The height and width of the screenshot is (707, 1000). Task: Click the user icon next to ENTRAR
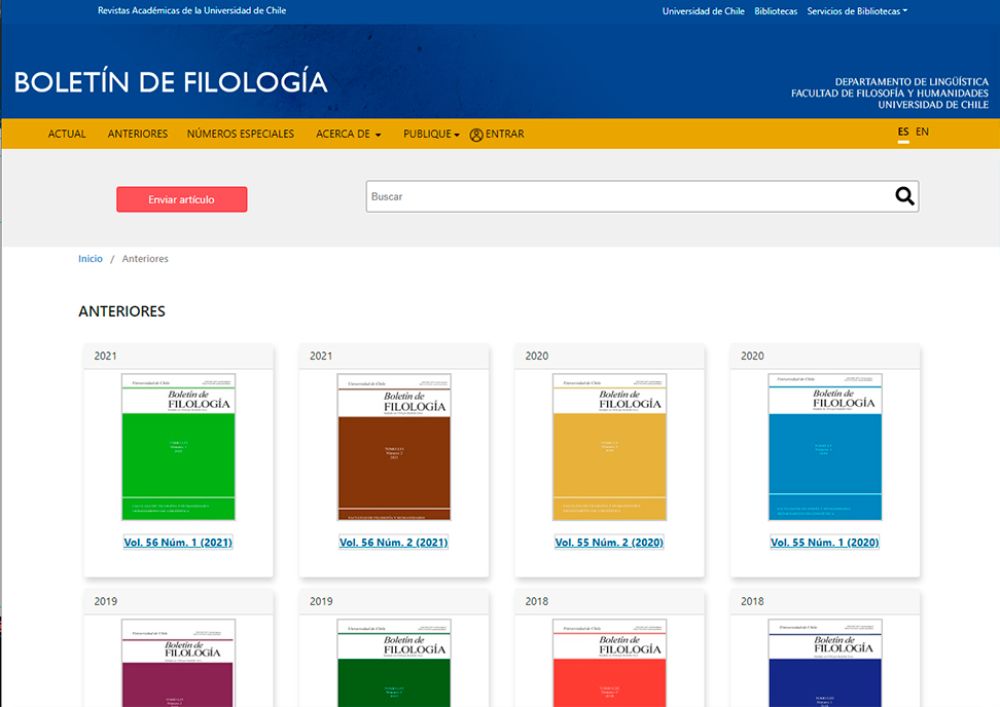pyautogui.click(x=476, y=133)
